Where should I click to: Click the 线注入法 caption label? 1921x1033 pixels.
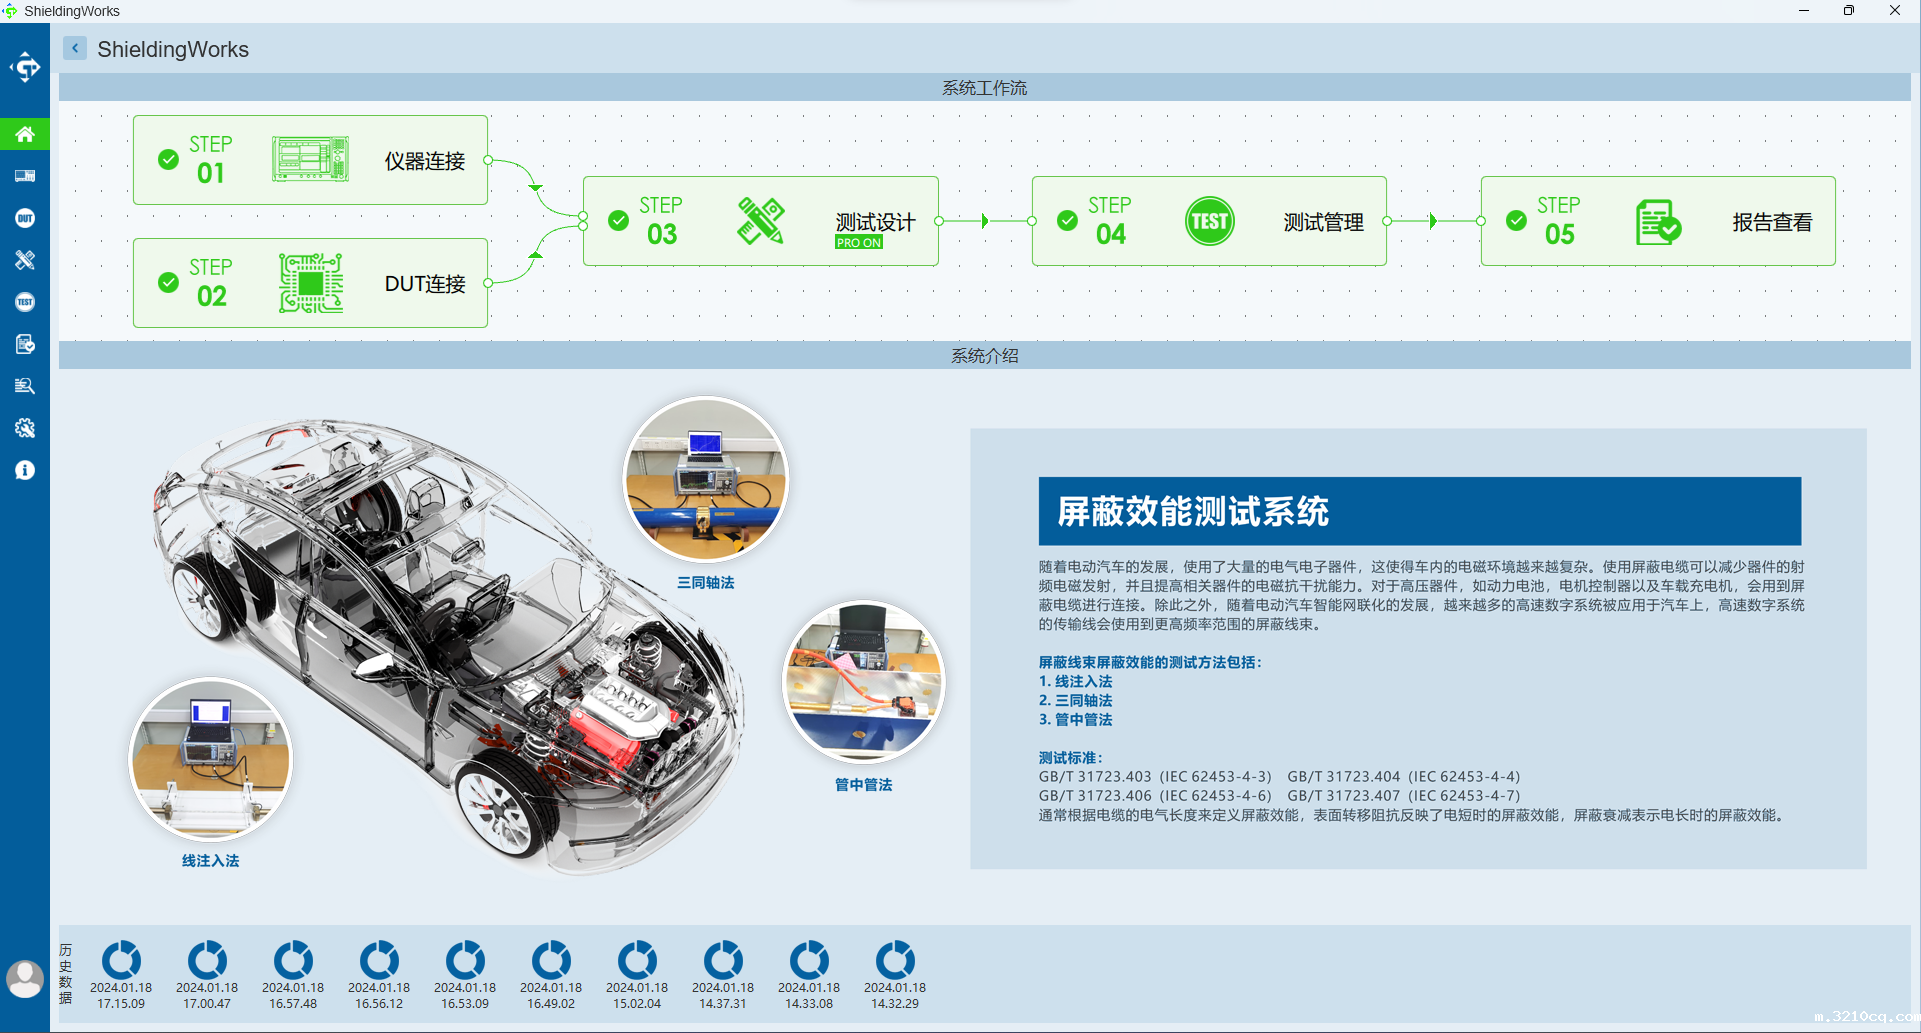(x=211, y=861)
